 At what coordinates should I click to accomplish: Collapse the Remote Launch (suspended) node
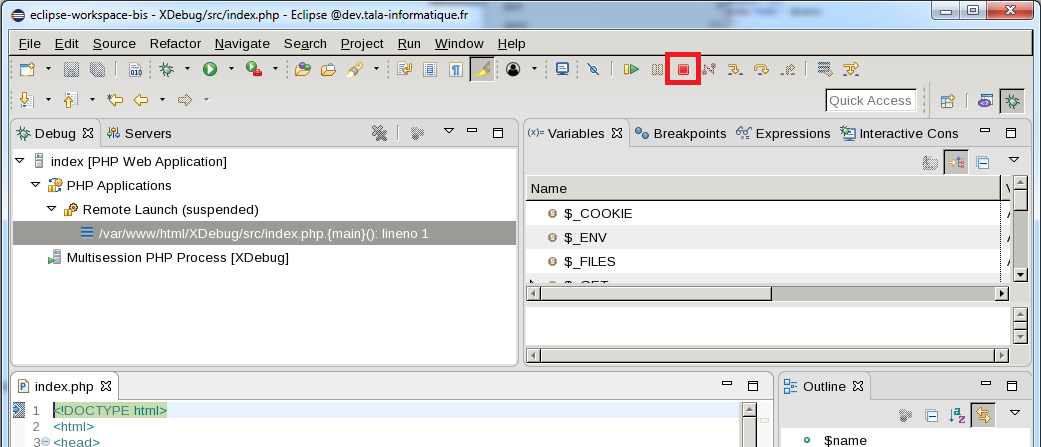[x=52, y=210]
